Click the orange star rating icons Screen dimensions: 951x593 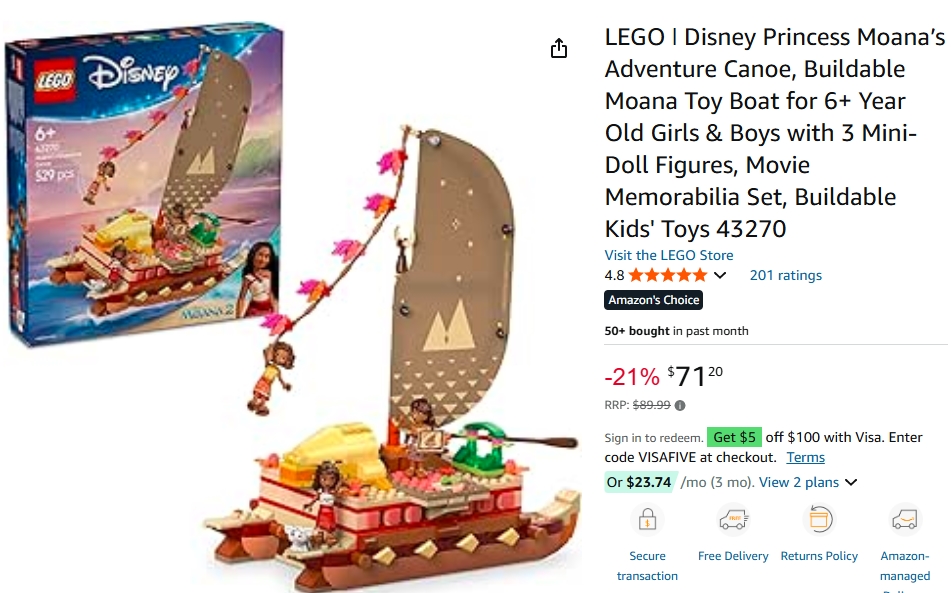coord(667,275)
